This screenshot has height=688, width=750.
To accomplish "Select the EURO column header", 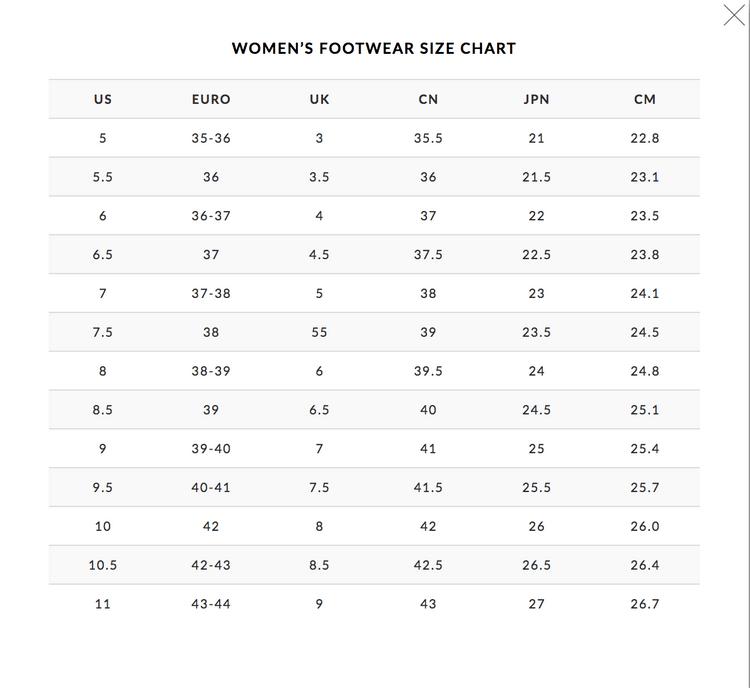I will [x=211, y=99].
